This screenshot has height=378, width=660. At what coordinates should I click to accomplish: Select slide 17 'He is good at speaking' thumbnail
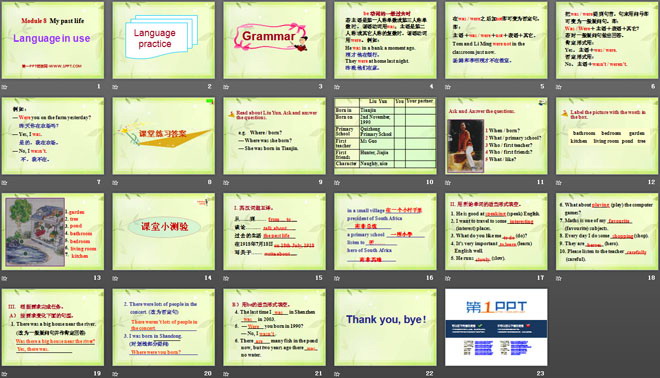coord(496,232)
